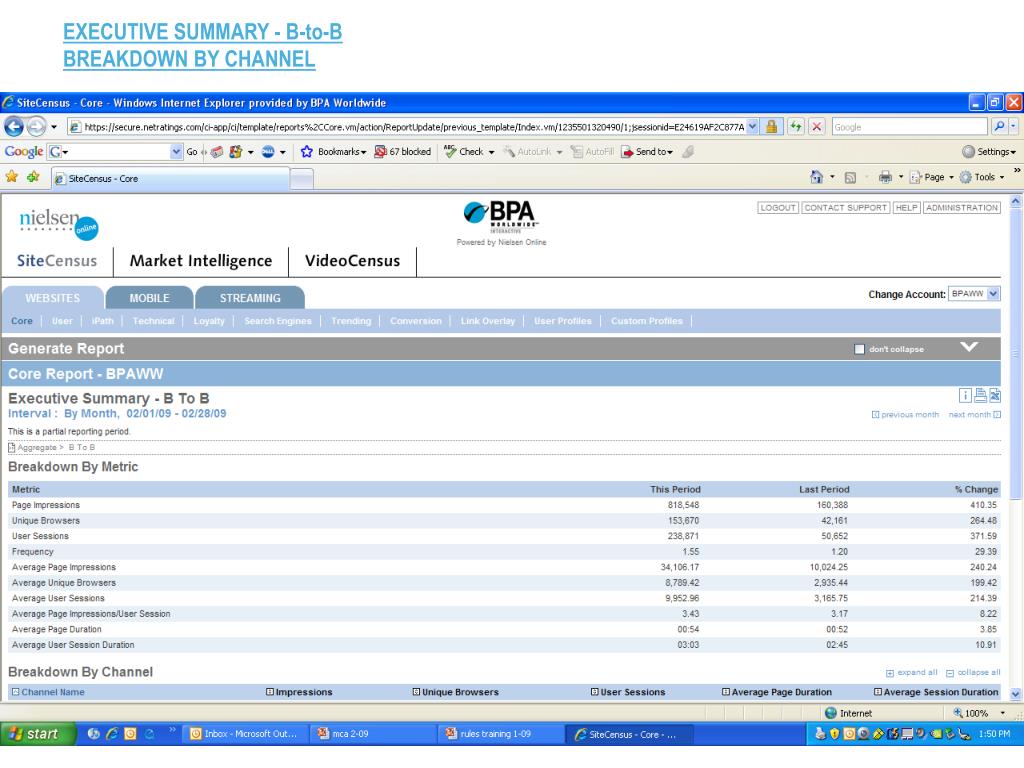Image resolution: width=1024 pixels, height=768 pixels.
Task: Click the CONTACT SUPPORT button
Action: 846,208
